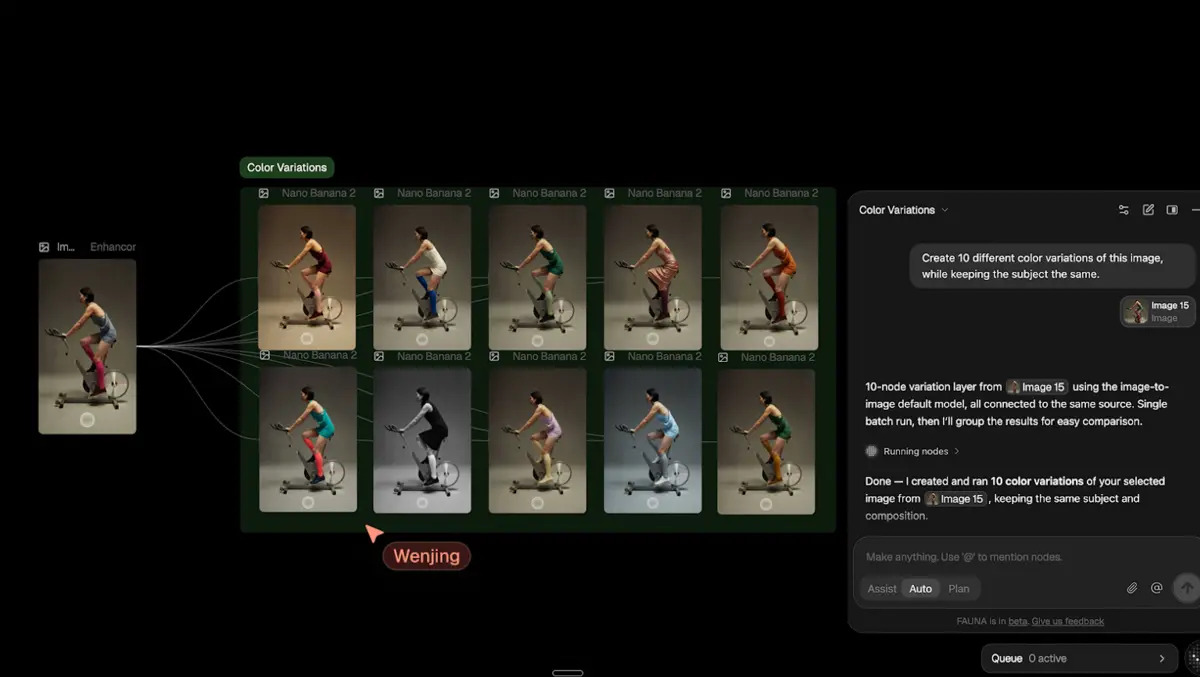Expand the Queue panel chevron
The height and width of the screenshot is (677, 1200).
coord(1161,658)
